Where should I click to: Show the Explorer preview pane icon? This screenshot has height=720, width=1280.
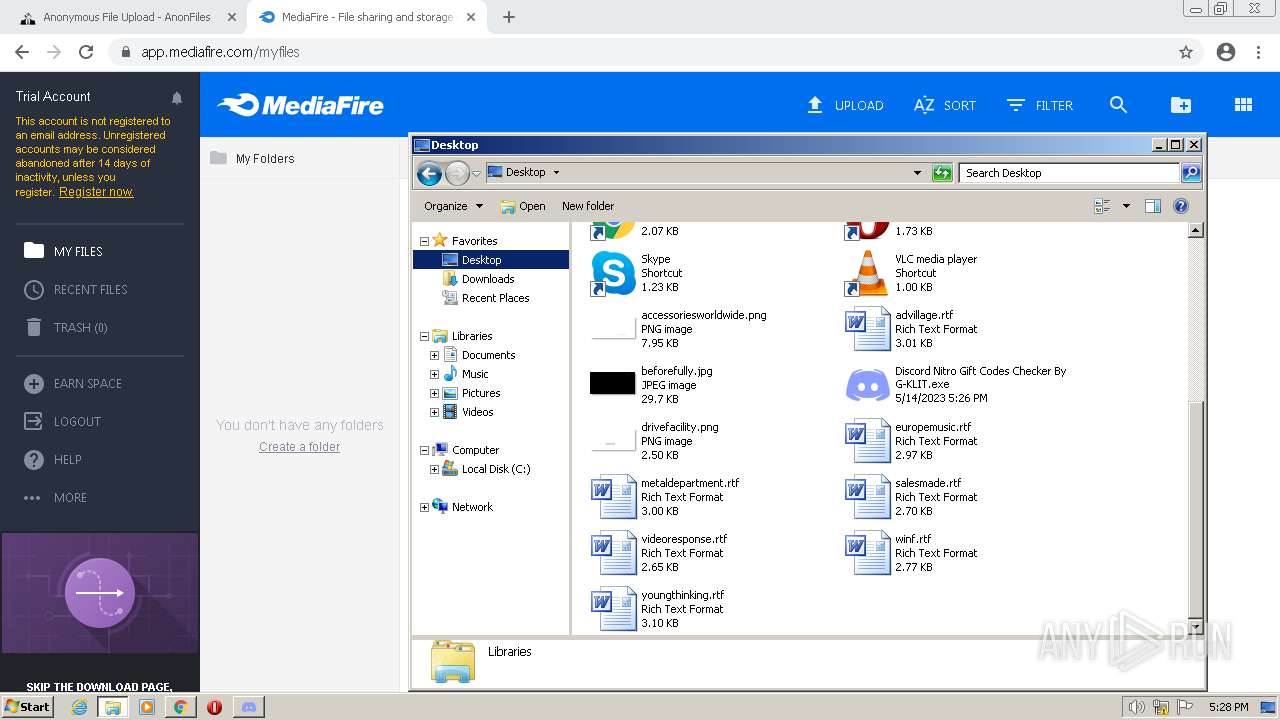(x=1152, y=206)
